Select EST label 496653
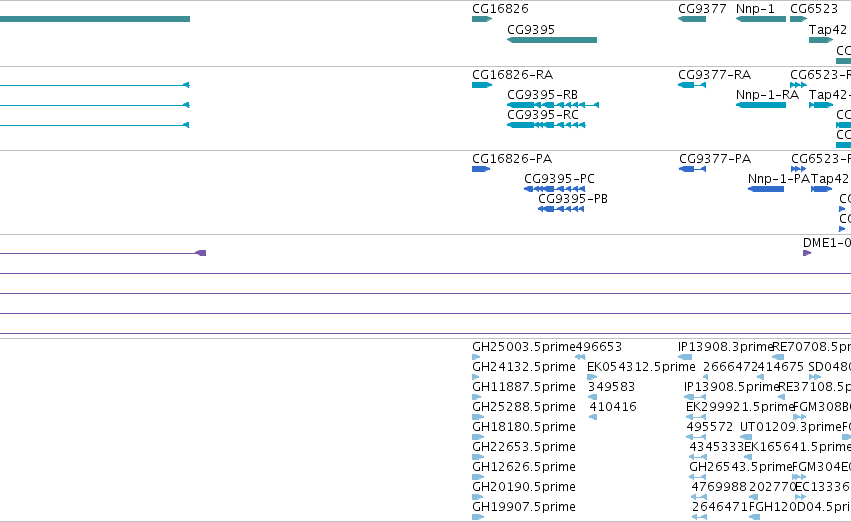Image resolution: width=851 pixels, height=522 pixels. point(598,347)
